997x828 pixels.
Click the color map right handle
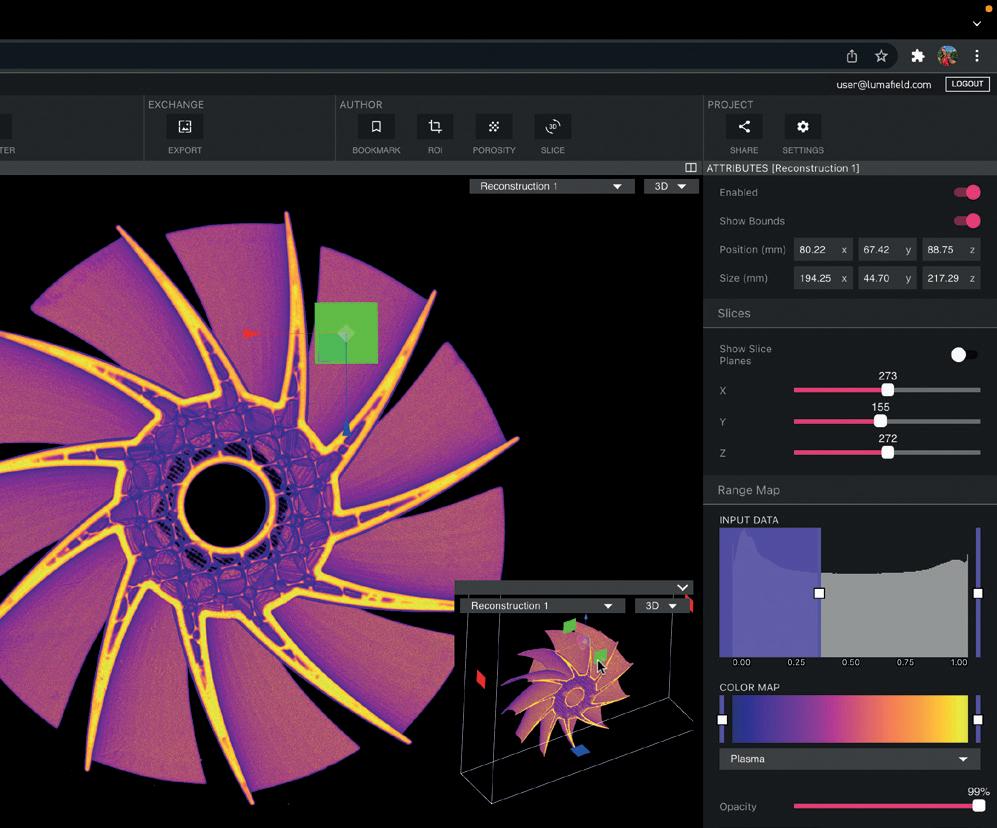point(978,720)
